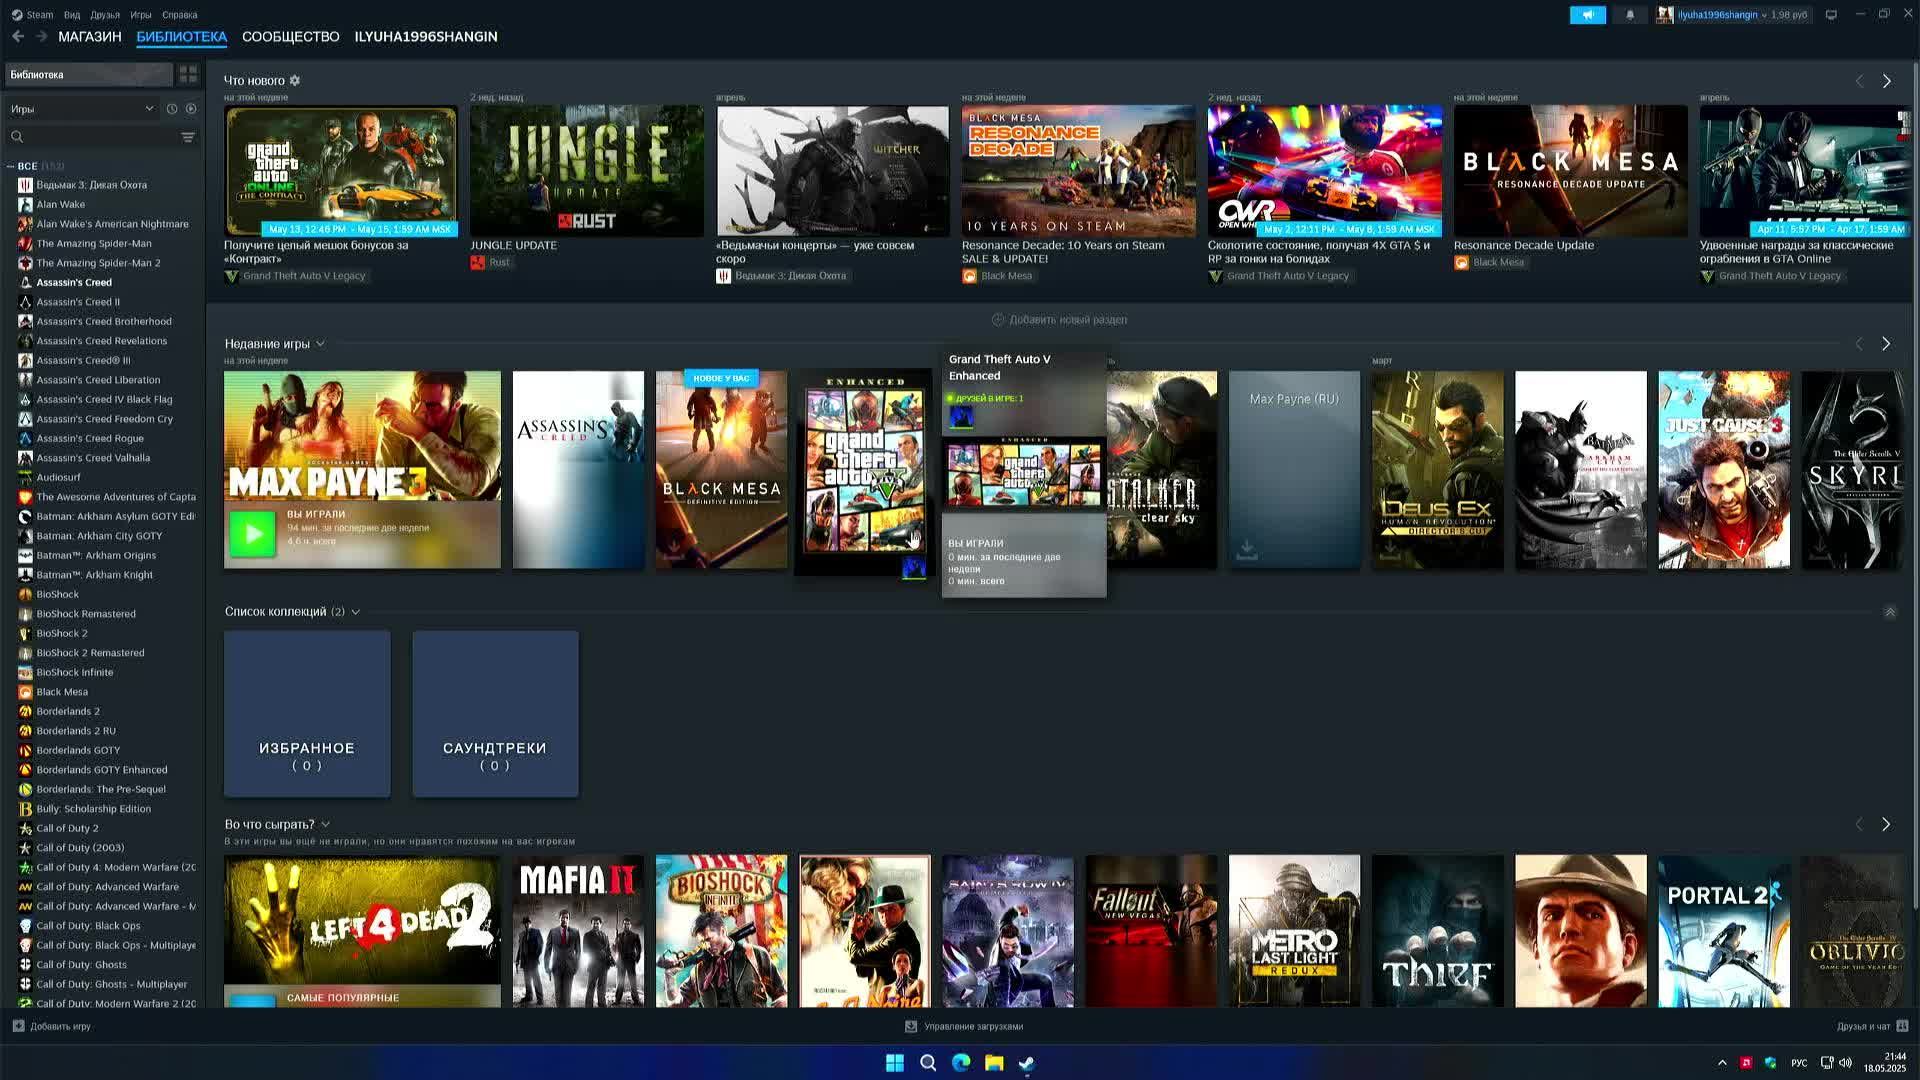Open friends chat icon at bottom right

pos(1902,1026)
